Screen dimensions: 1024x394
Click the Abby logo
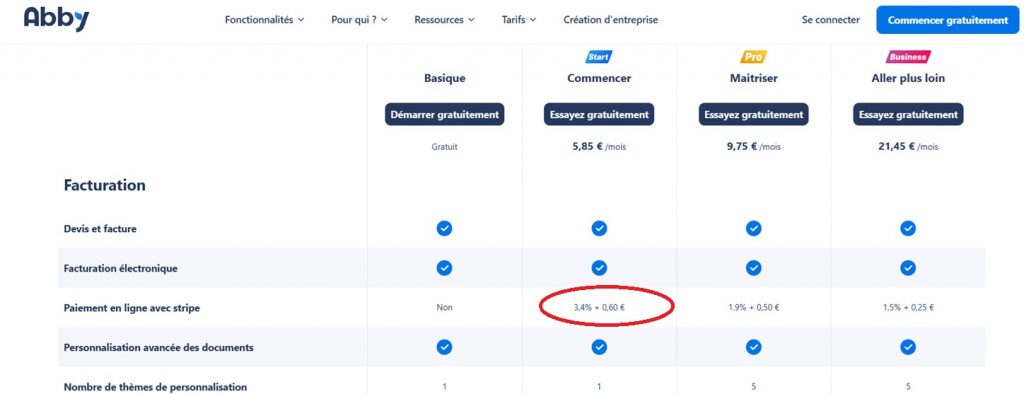[56, 18]
